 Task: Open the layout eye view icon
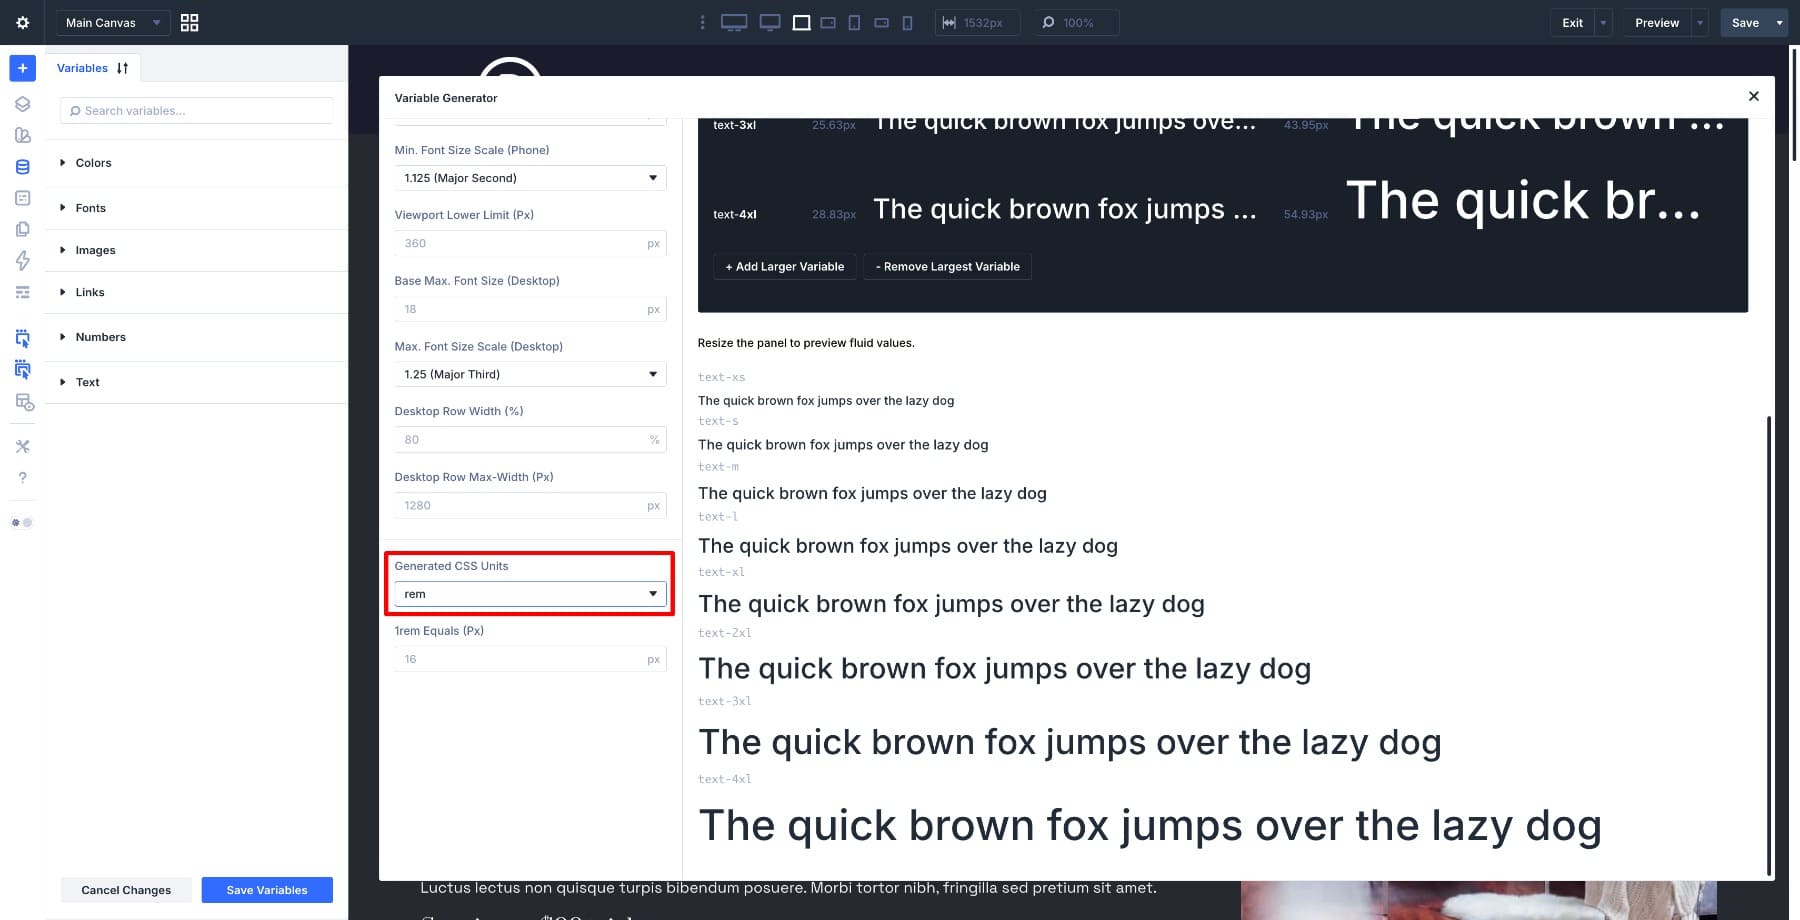click(24, 402)
